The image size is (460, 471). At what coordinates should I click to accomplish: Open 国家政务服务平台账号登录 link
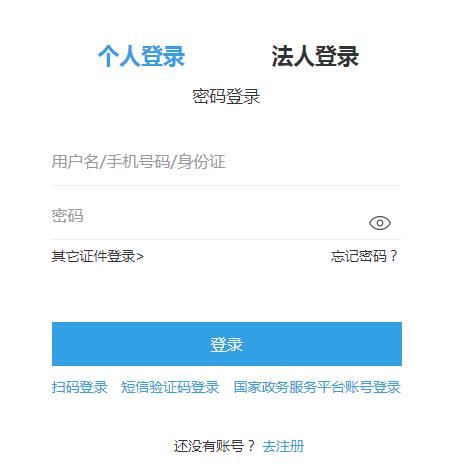pyautogui.click(x=317, y=387)
